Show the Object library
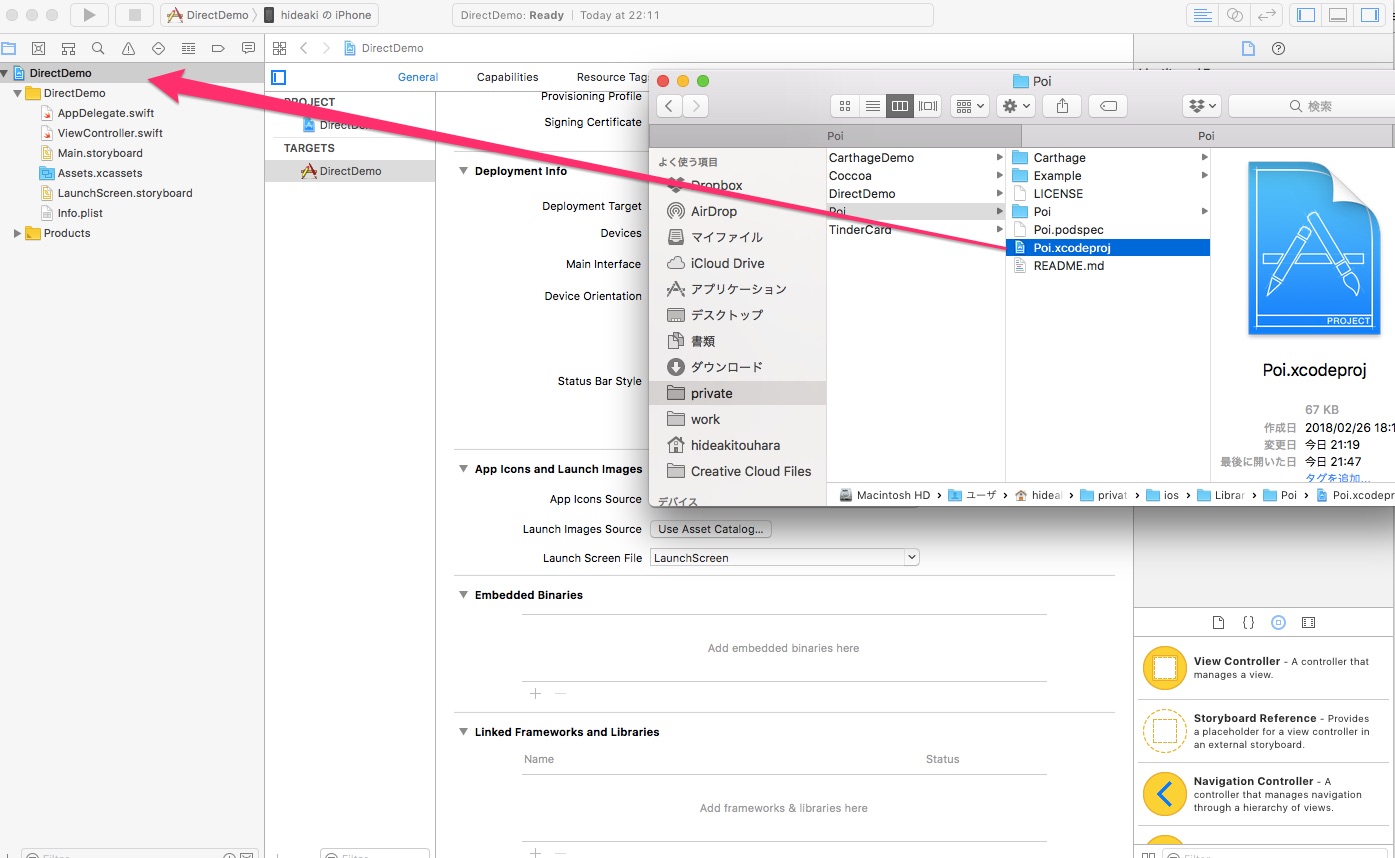The image size is (1395, 858). pyautogui.click(x=1278, y=622)
